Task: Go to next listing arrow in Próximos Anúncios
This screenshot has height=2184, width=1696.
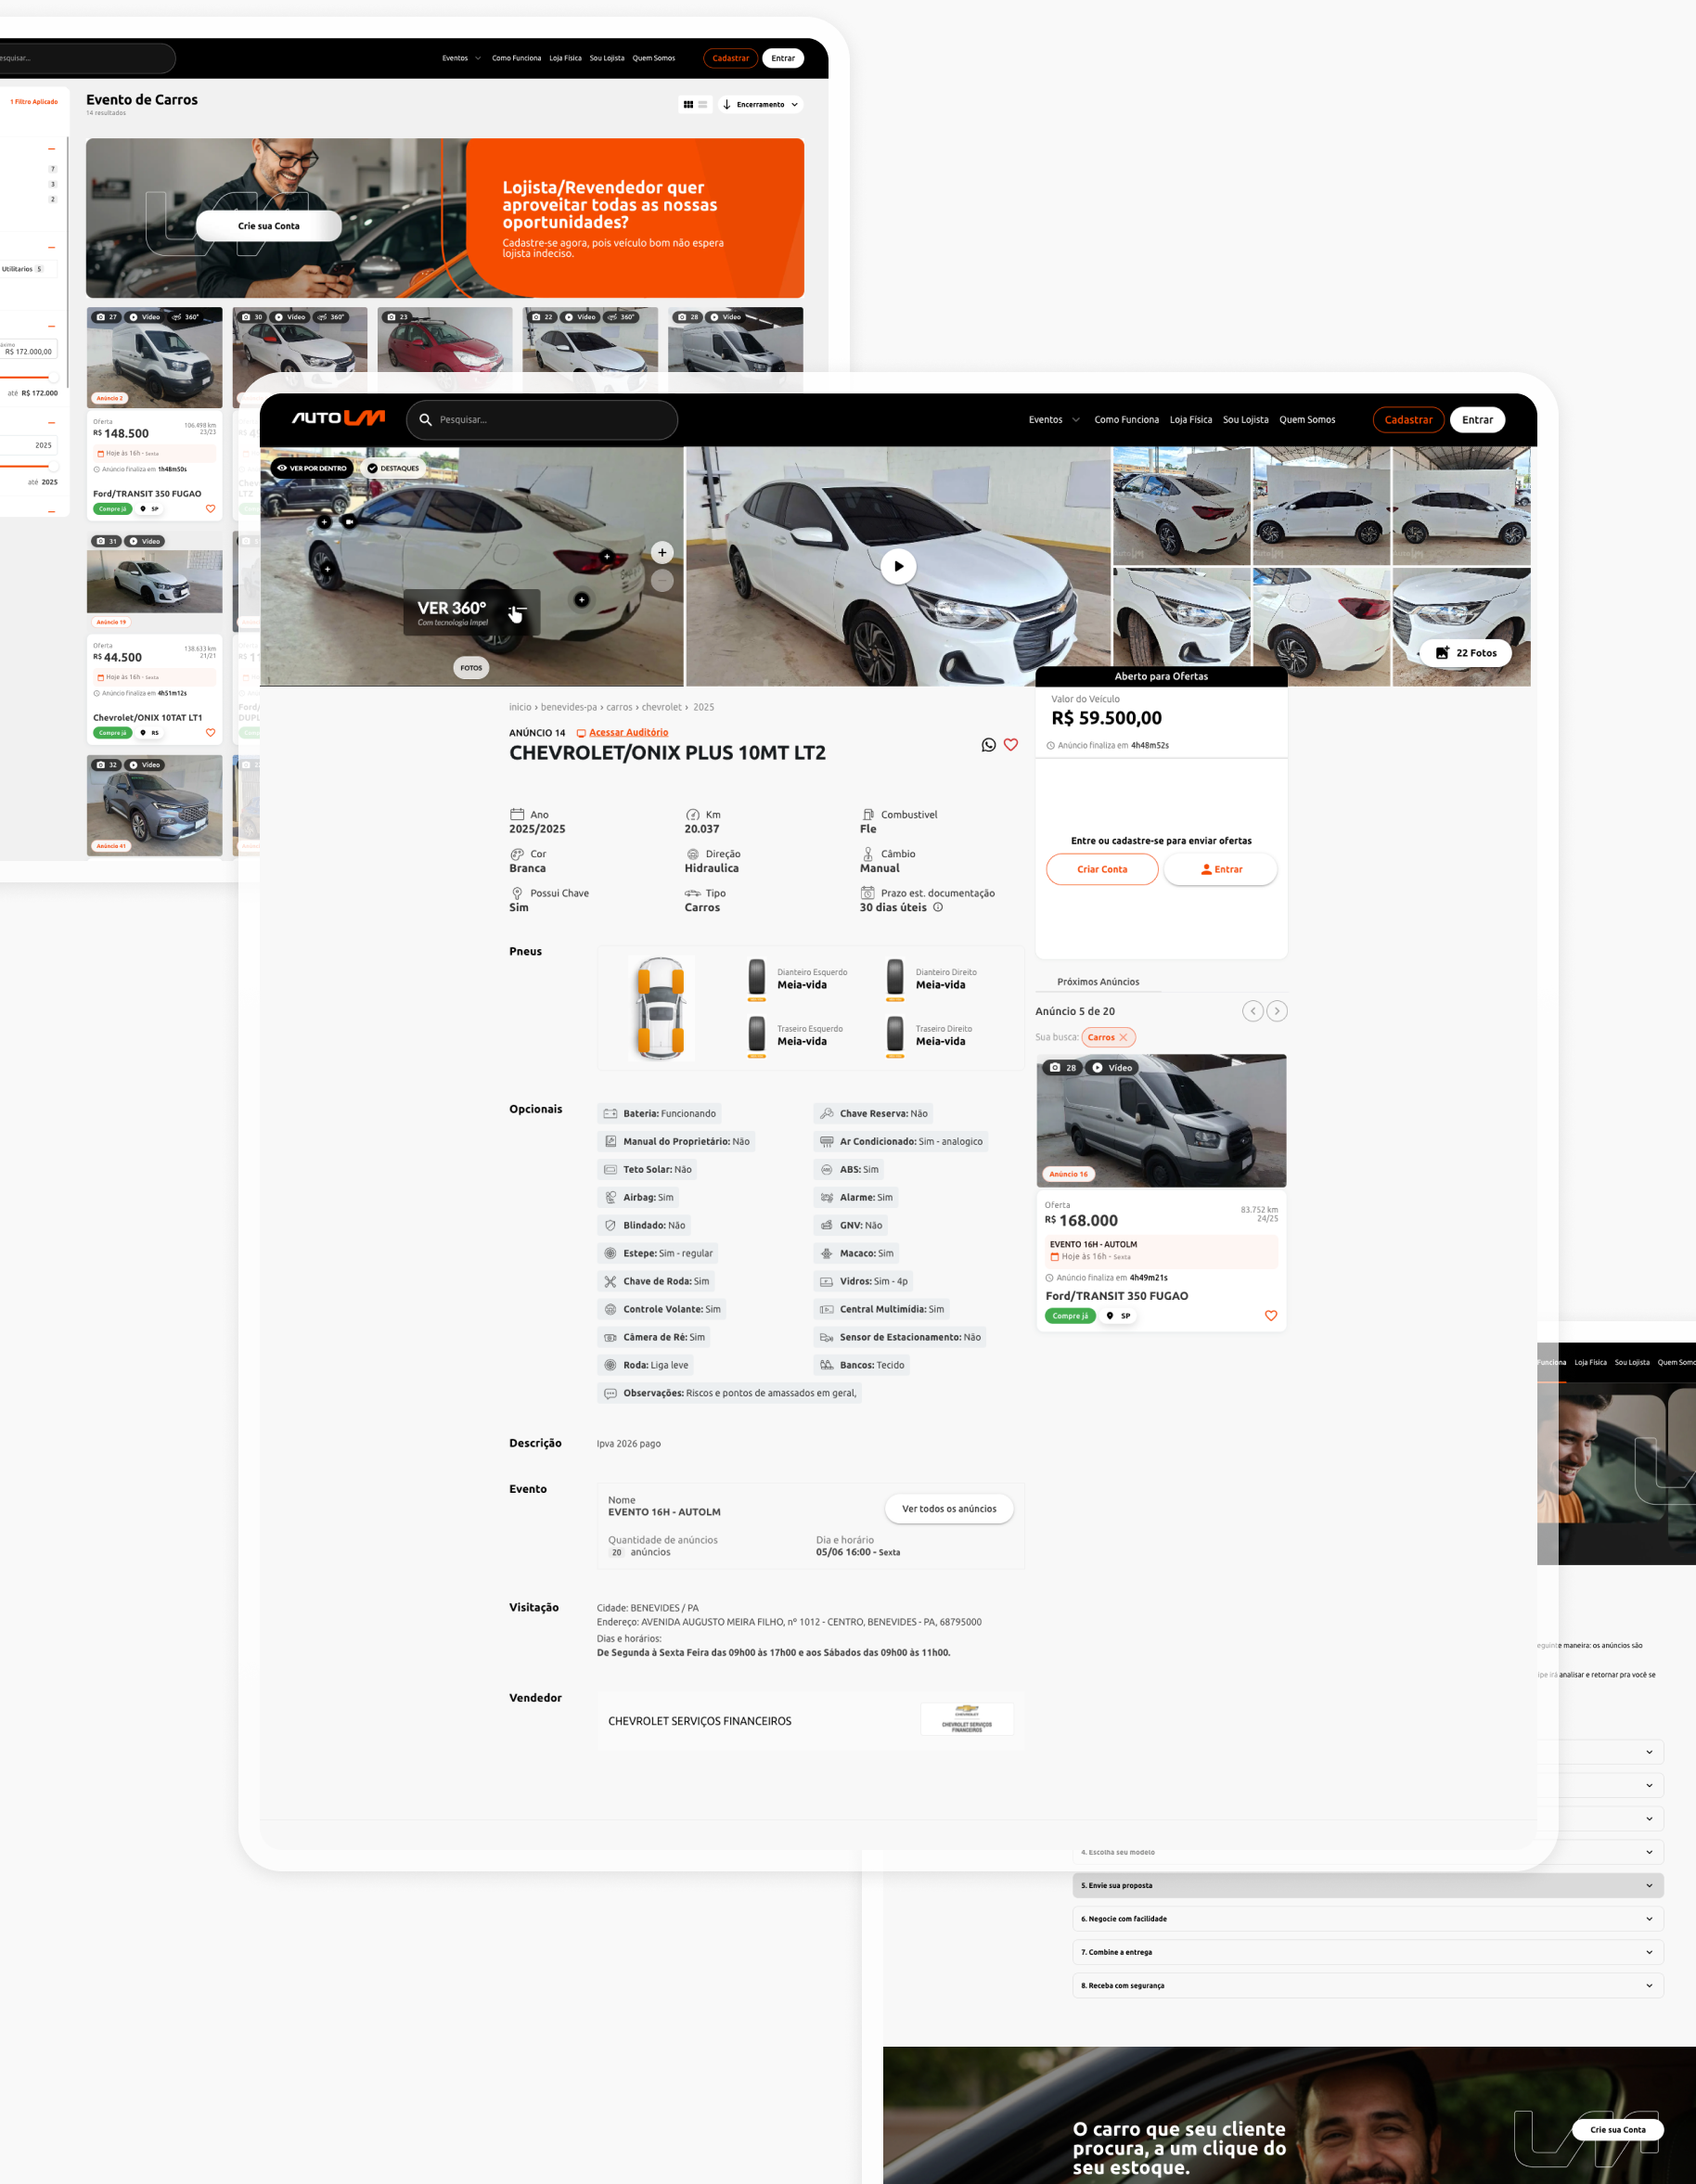Action: point(1277,1011)
